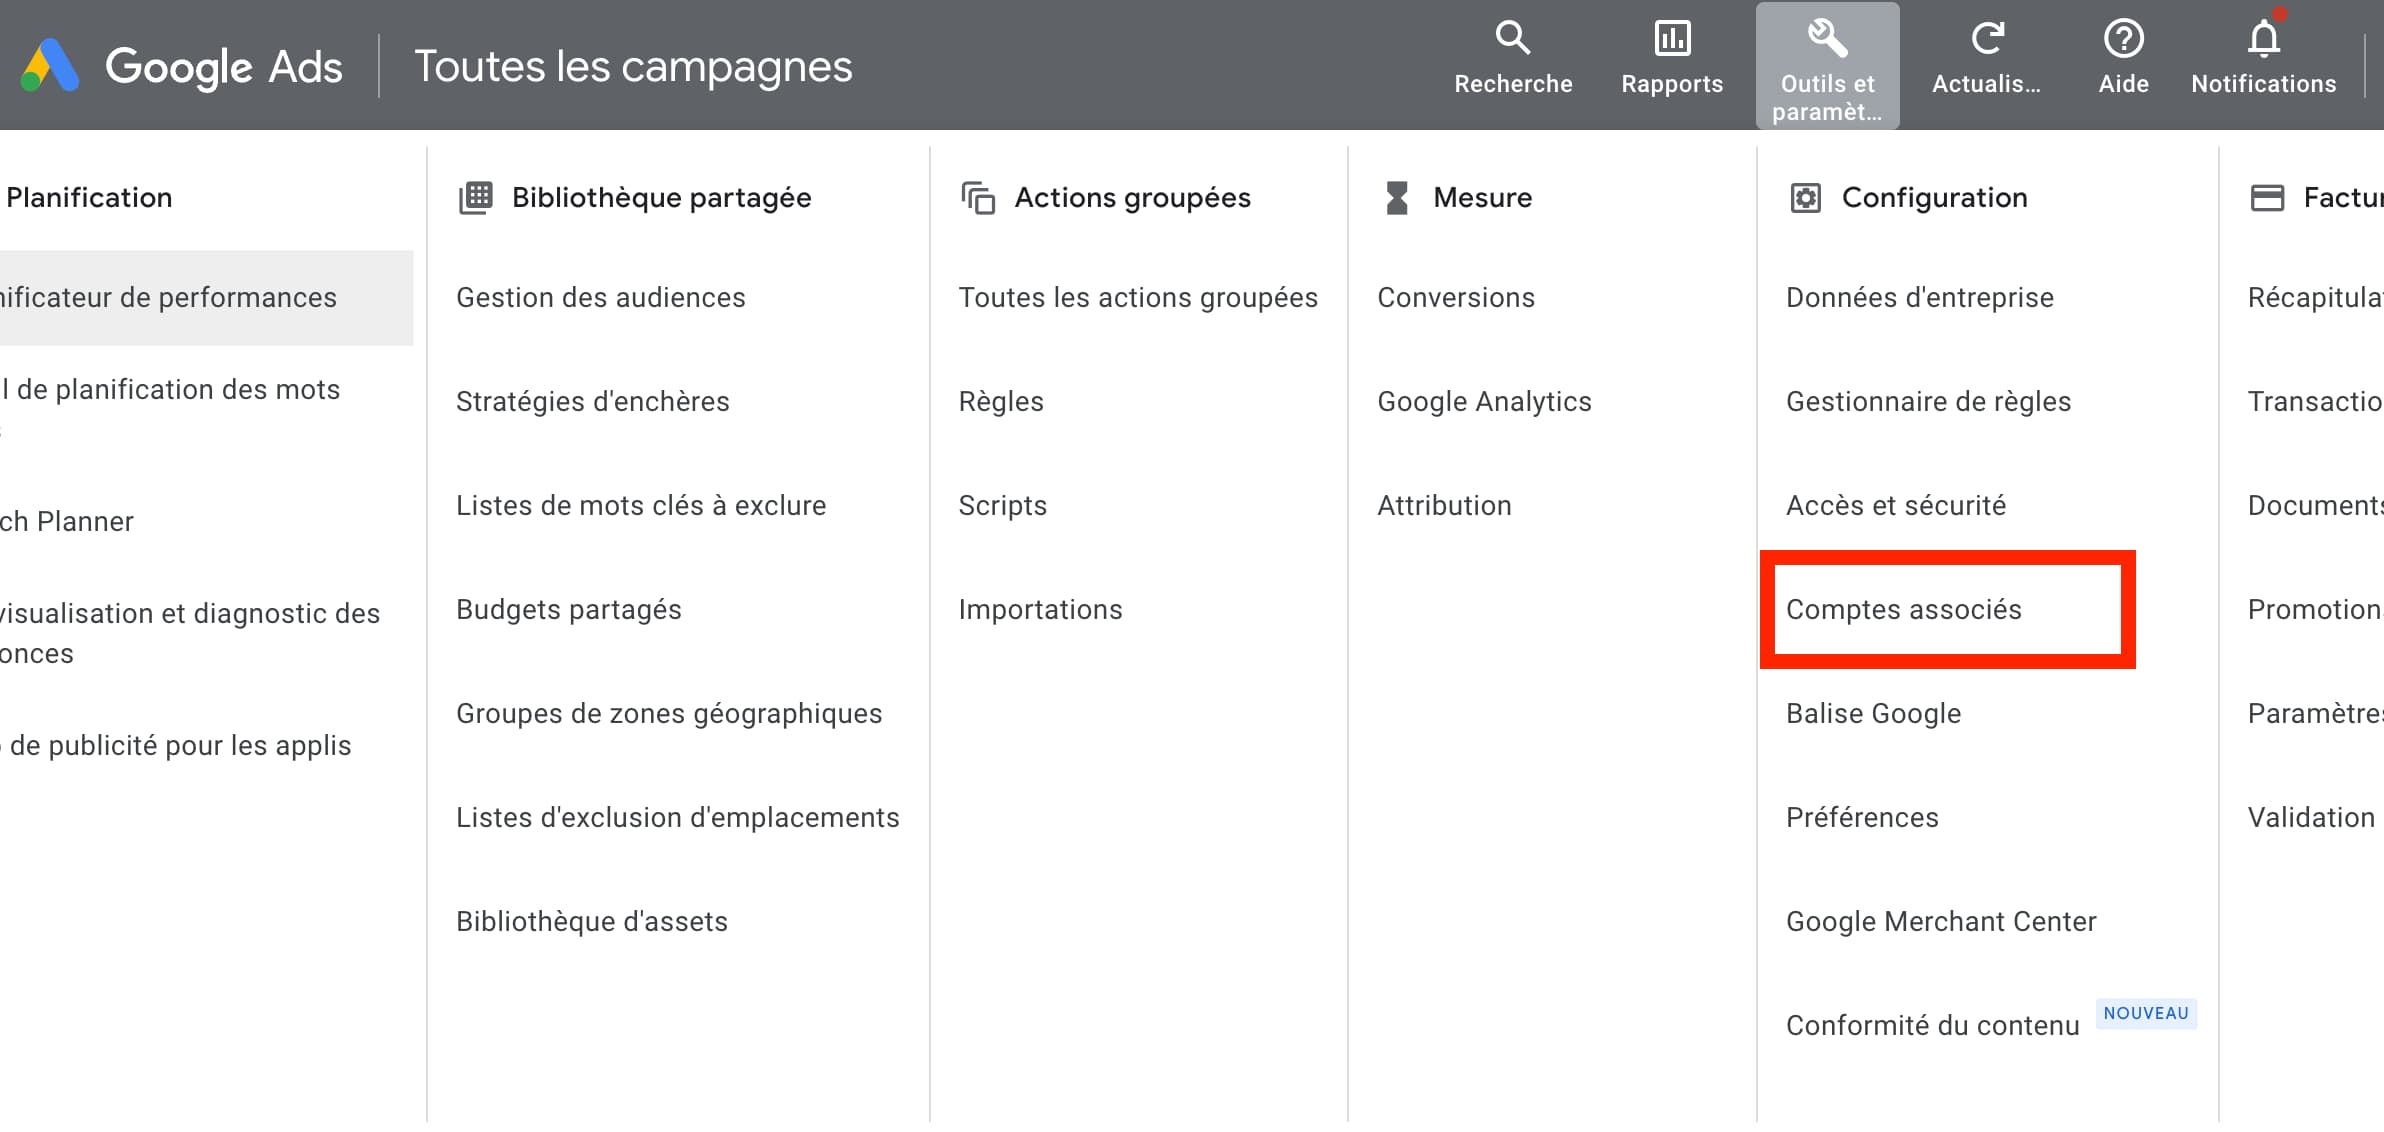
Task: Open Conformité du contenu
Action: pos(1933,1026)
